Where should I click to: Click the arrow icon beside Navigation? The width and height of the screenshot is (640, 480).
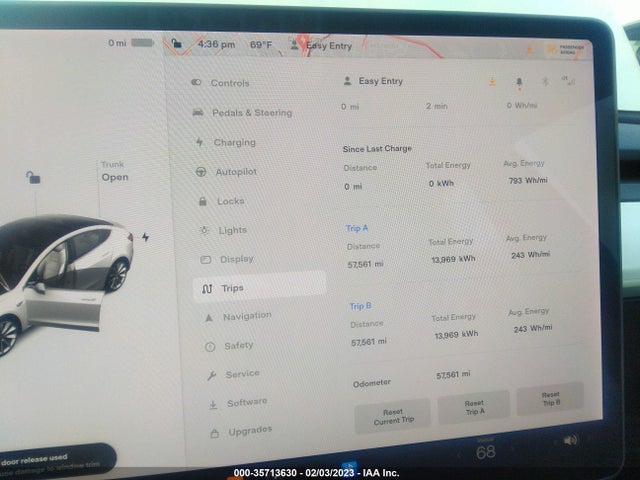[x=209, y=318]
